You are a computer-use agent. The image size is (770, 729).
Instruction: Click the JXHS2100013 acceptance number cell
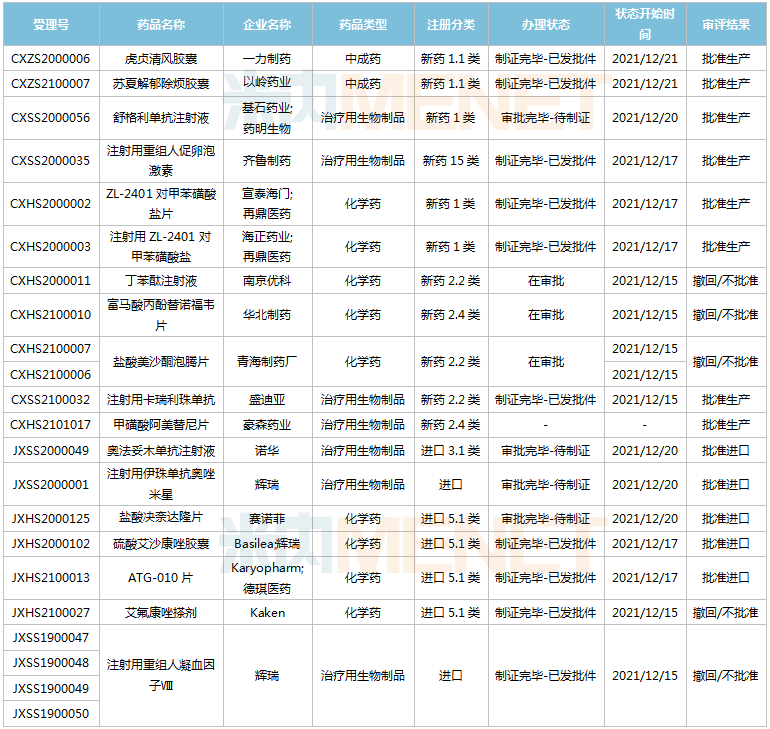[x=50, y=578]
